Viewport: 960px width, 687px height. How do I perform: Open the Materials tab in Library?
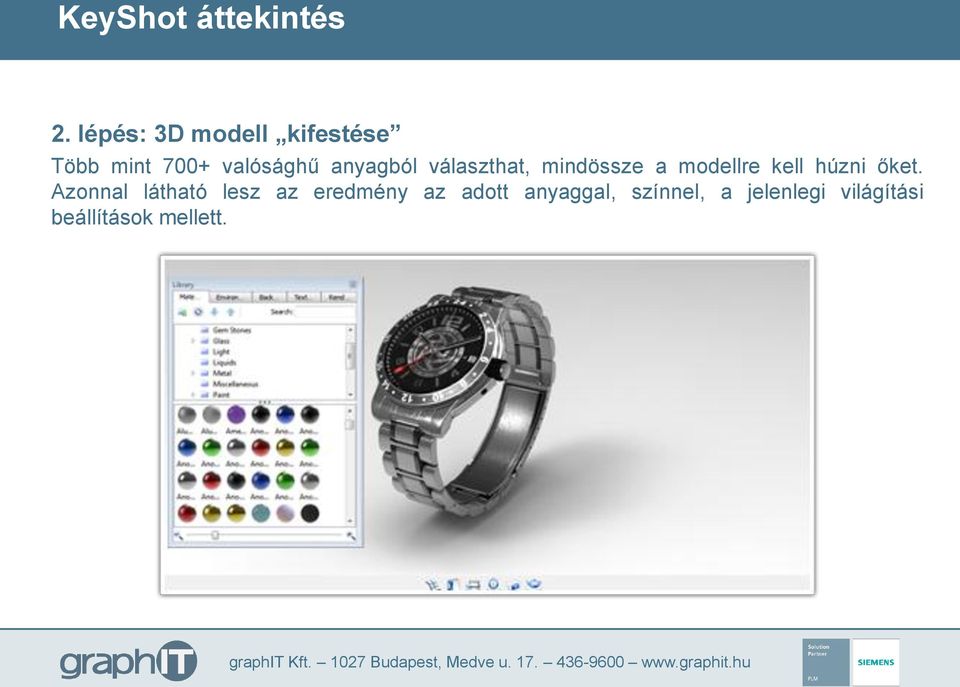tap(189, 297)
